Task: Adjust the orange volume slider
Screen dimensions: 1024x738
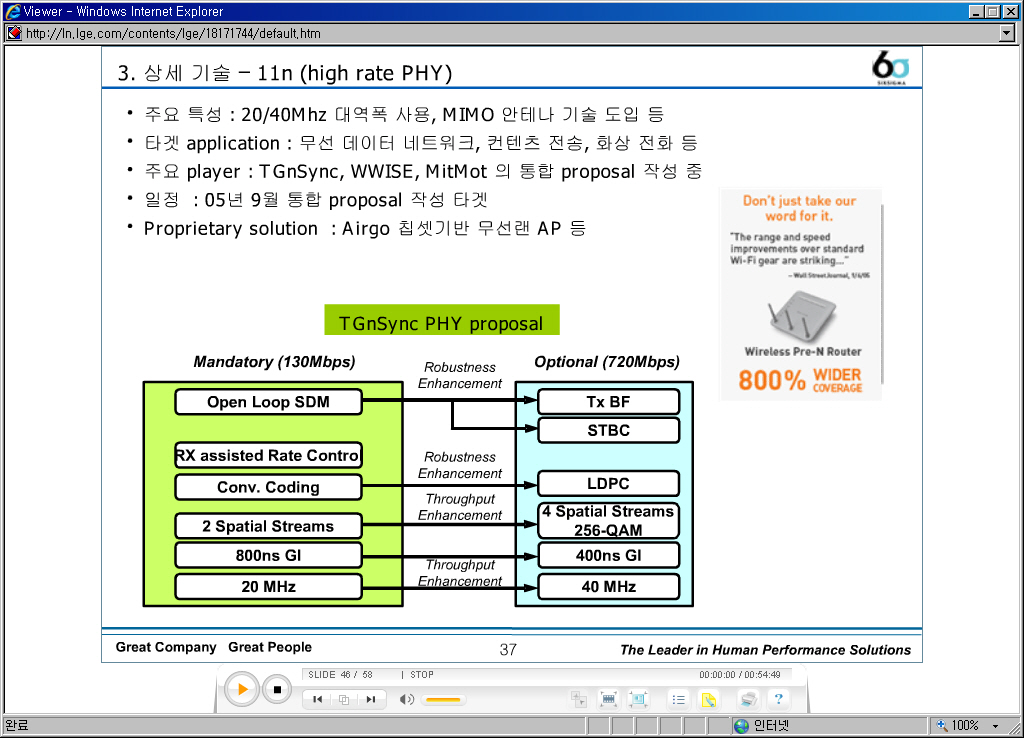Action: (x=444, y=699)
